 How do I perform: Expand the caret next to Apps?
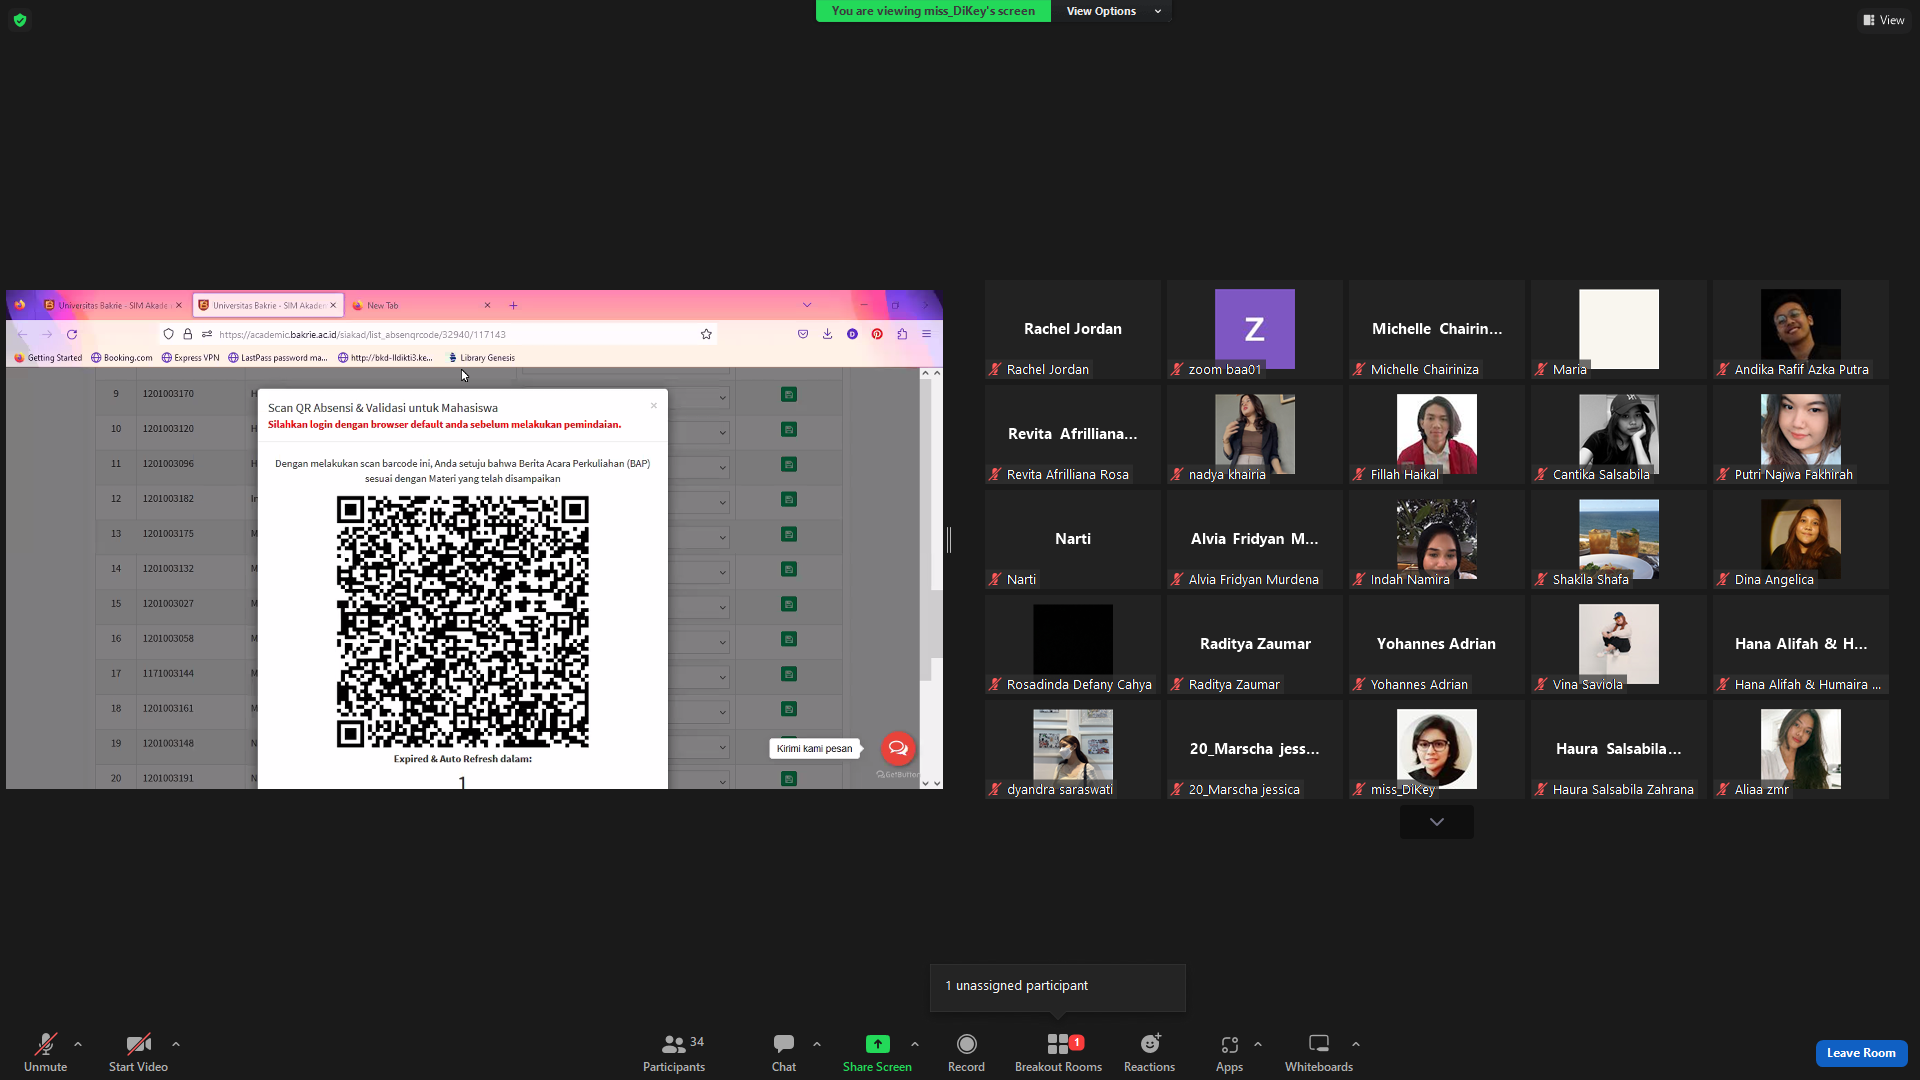pos(1258,1044)
